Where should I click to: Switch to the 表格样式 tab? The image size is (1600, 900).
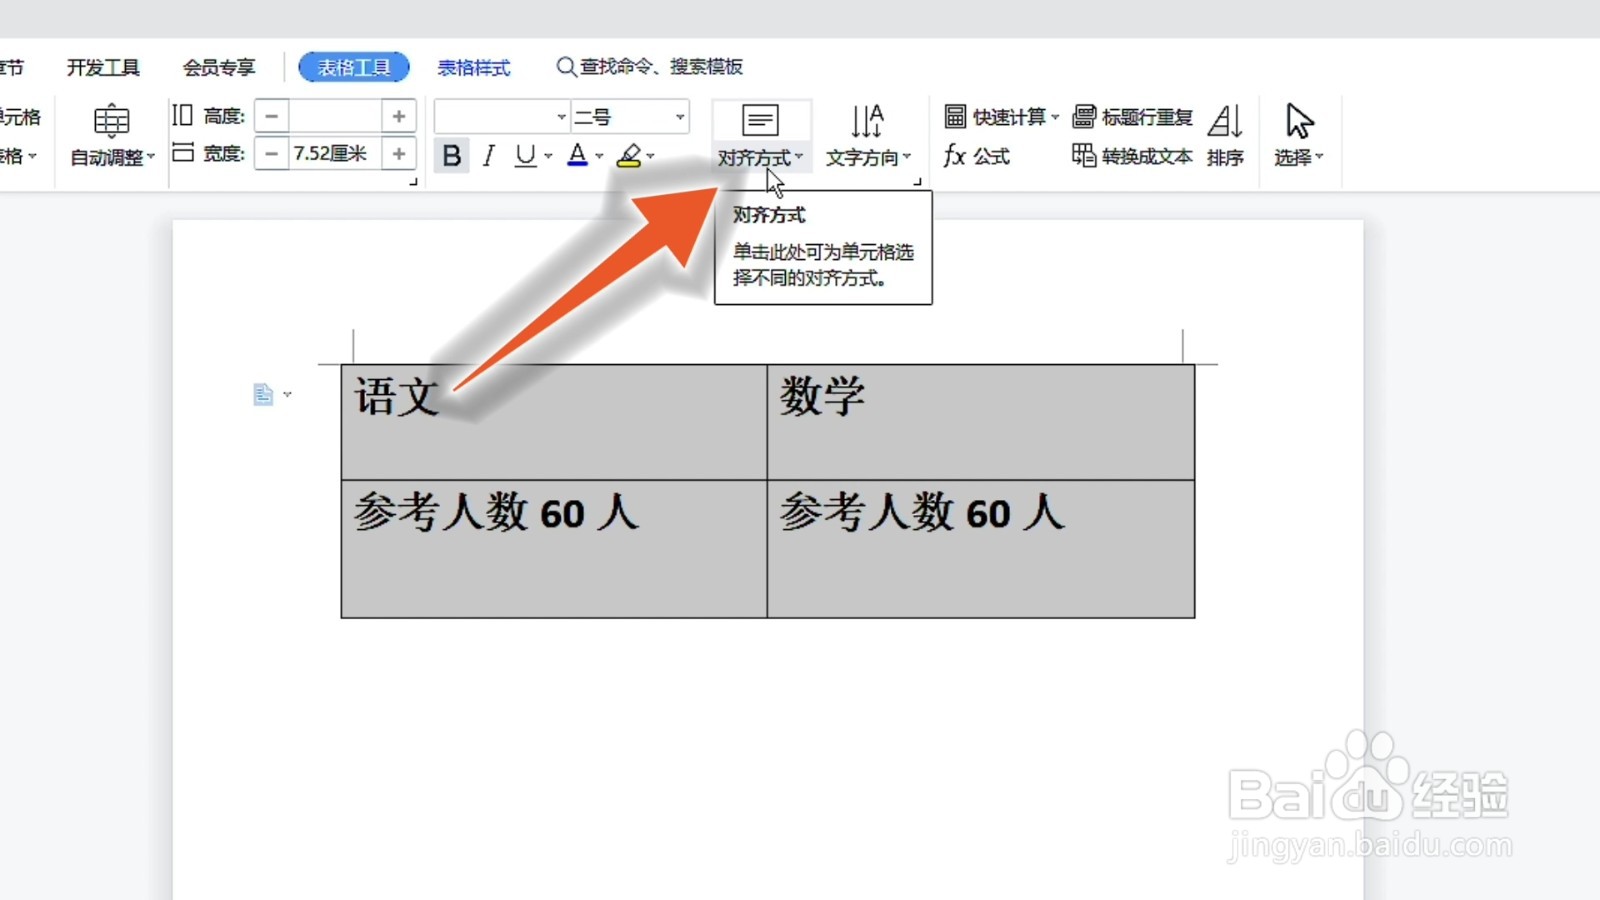[474, 67]
